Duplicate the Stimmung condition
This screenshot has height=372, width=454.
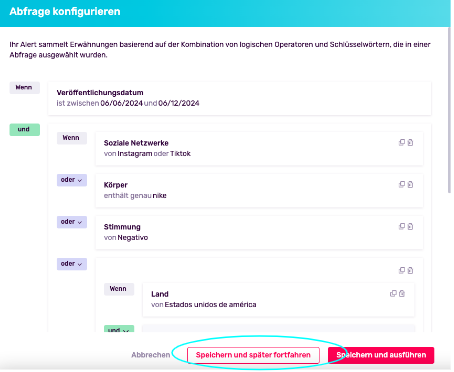click(x=402, y=227)
